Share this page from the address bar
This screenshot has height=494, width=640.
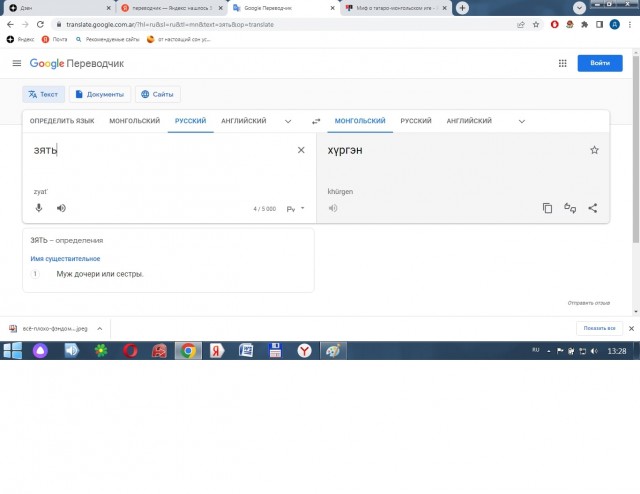[521, 24]
